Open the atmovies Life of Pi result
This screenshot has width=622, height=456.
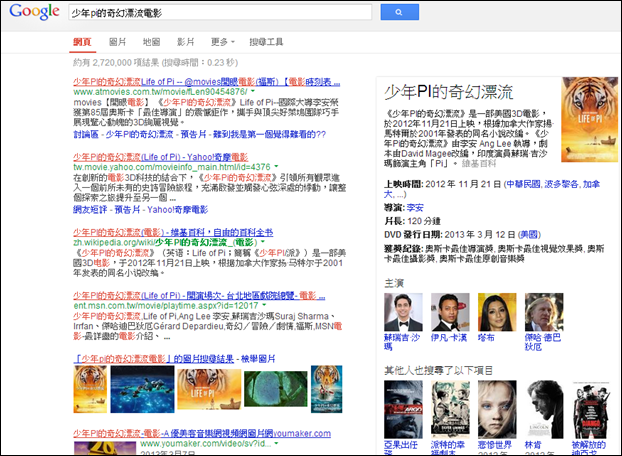[x=206, y=82]
